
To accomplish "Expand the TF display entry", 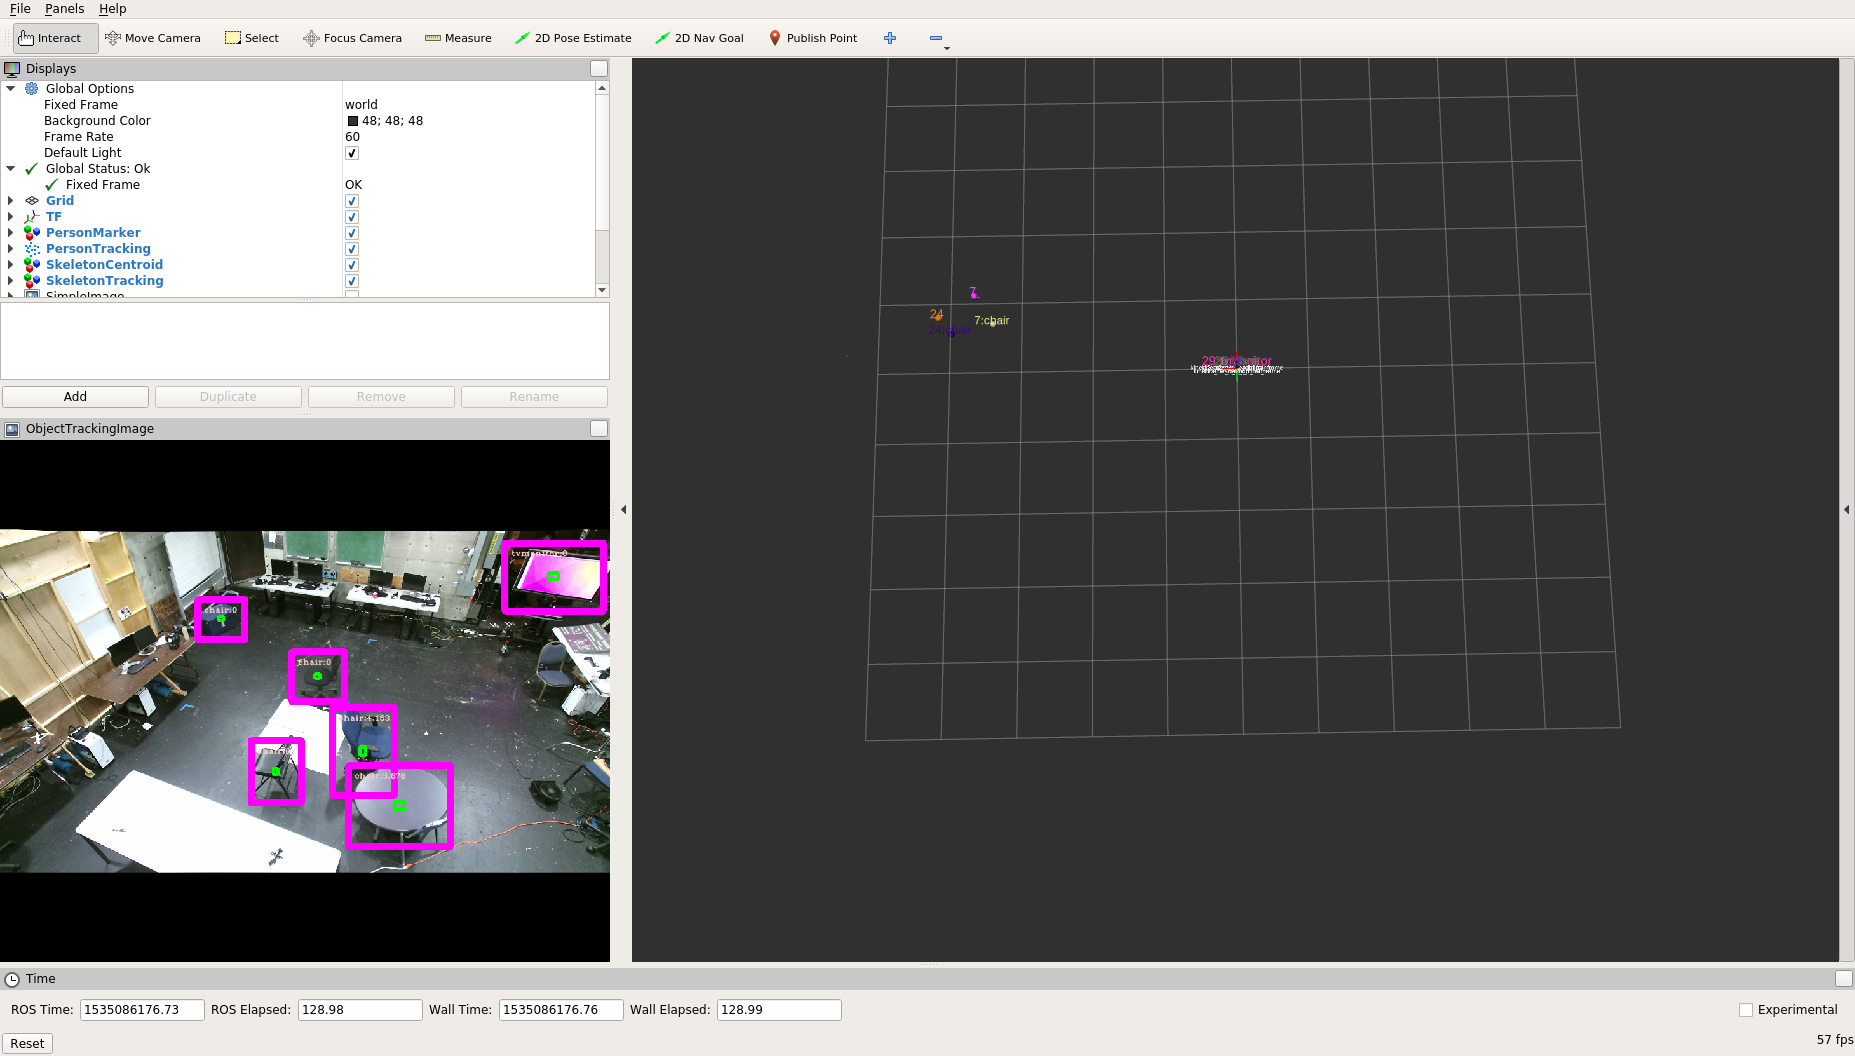I will (x=11, y=217).
